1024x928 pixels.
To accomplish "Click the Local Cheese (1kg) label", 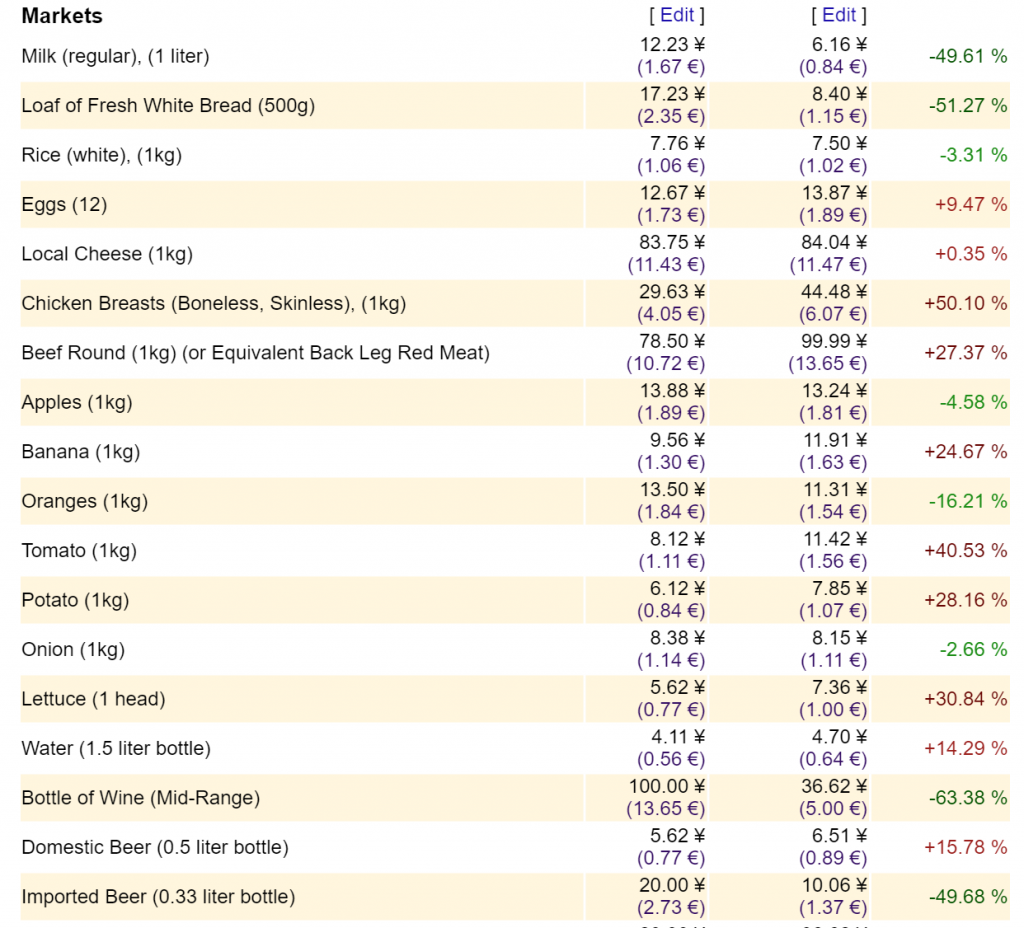I will [107, 254].
